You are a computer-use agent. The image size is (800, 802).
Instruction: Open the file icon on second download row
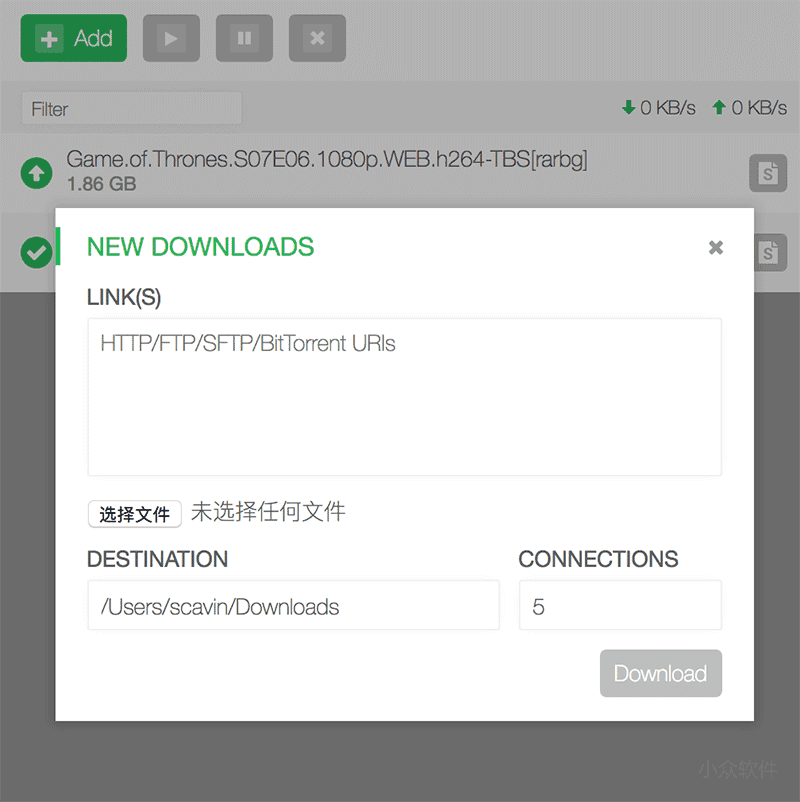767,252
